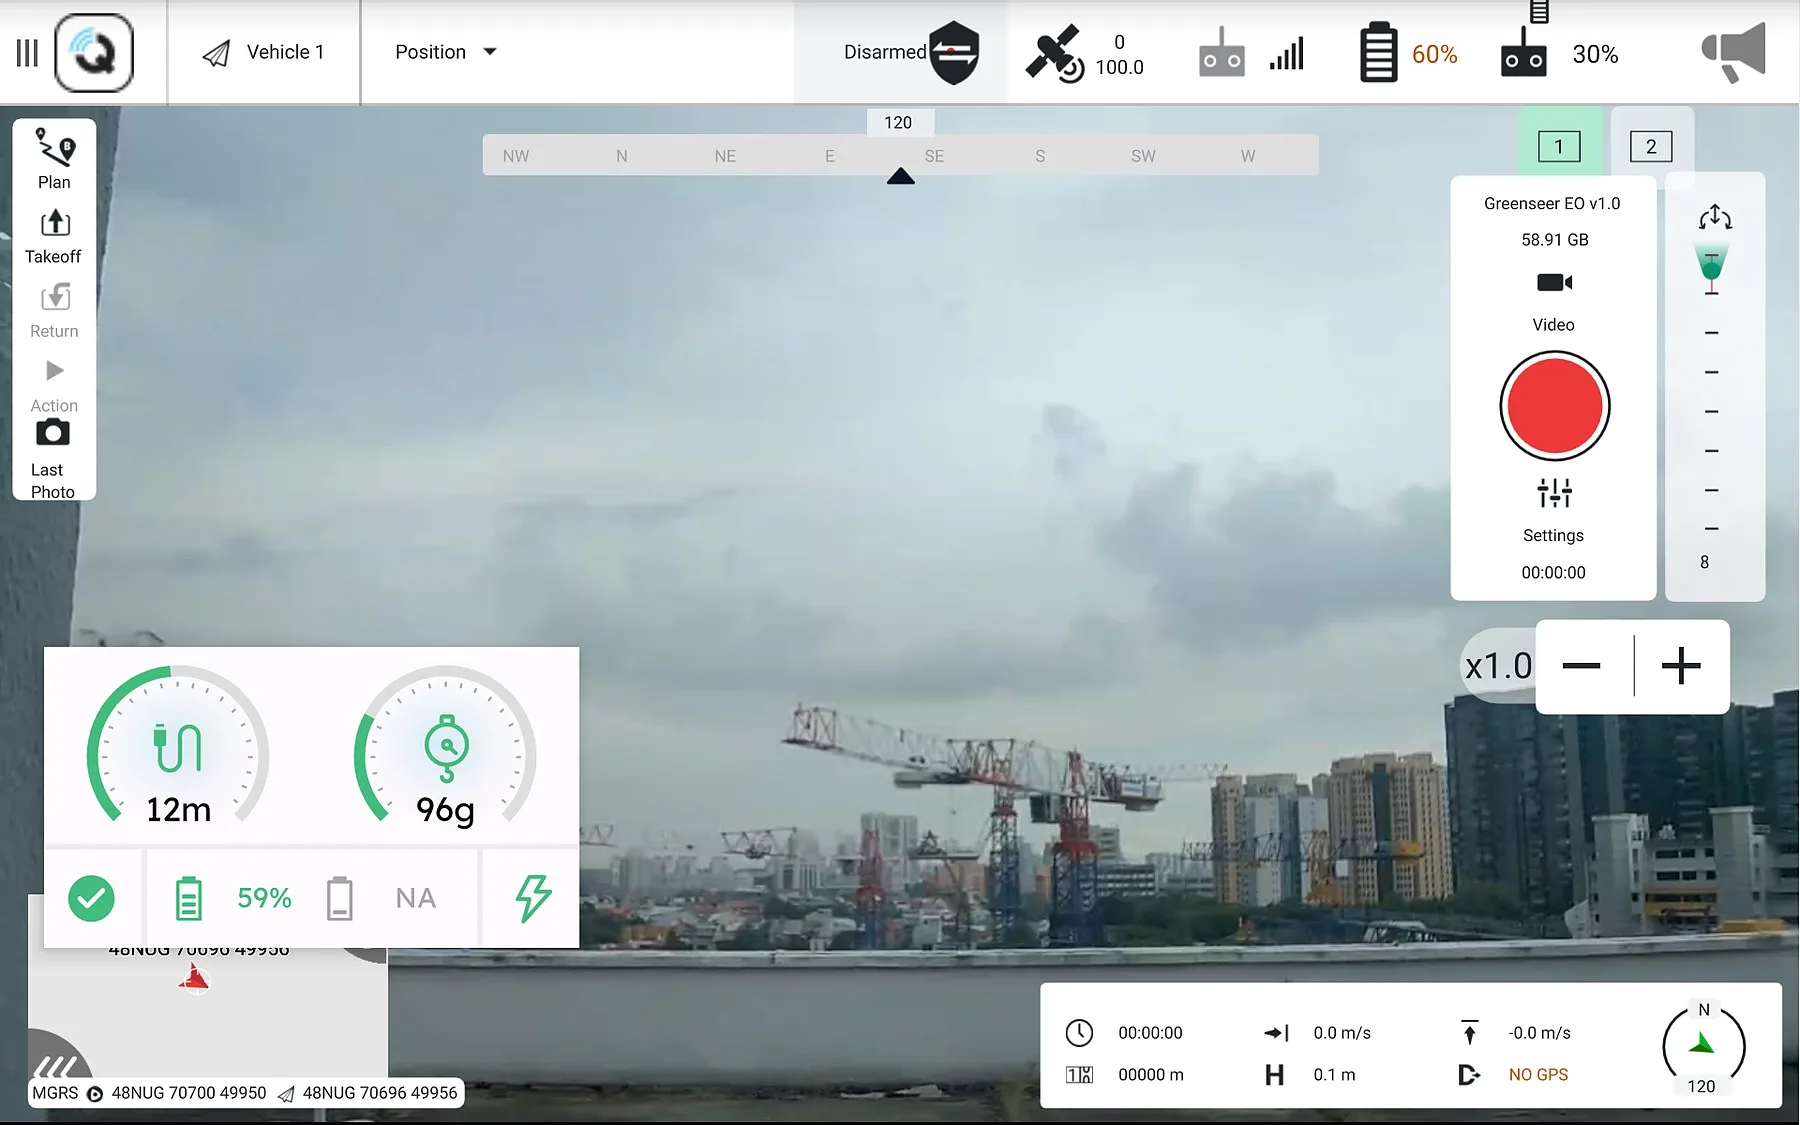Screen dimensions: 1800x1125
Task: Open the RC remote controller icon
Action: click(x=1221, y=53)
